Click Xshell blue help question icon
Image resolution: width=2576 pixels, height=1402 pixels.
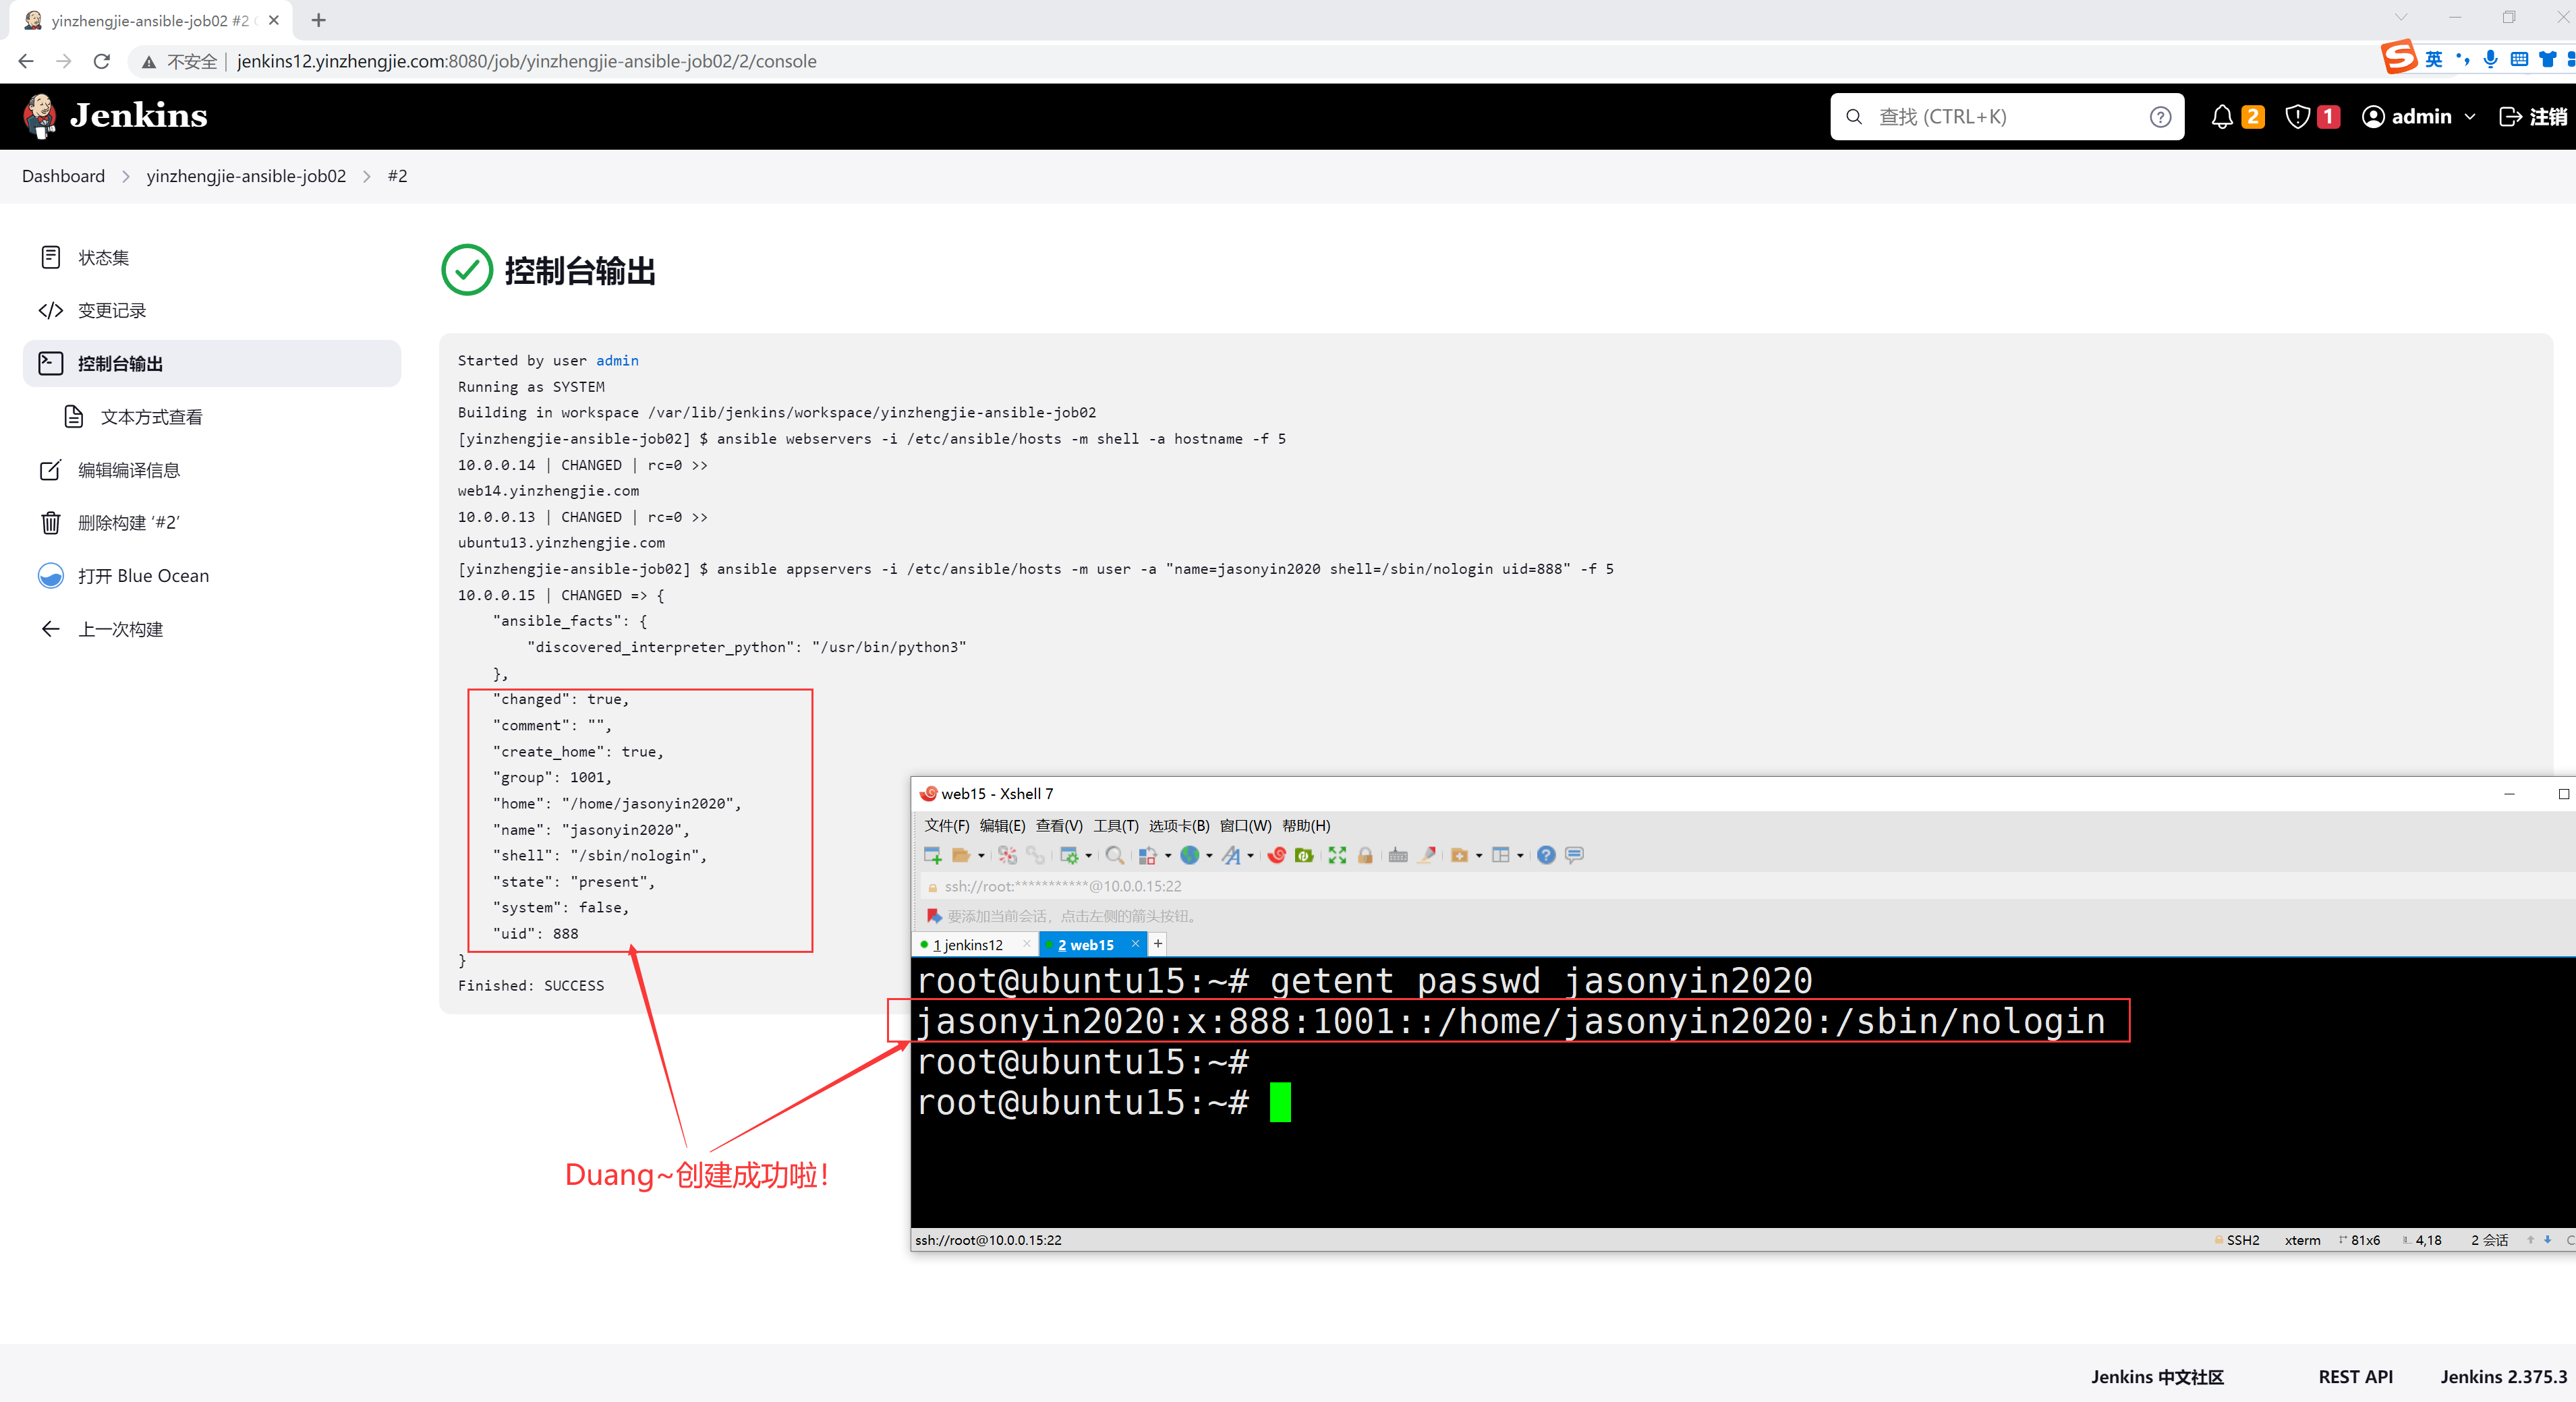coord(1546,855)
